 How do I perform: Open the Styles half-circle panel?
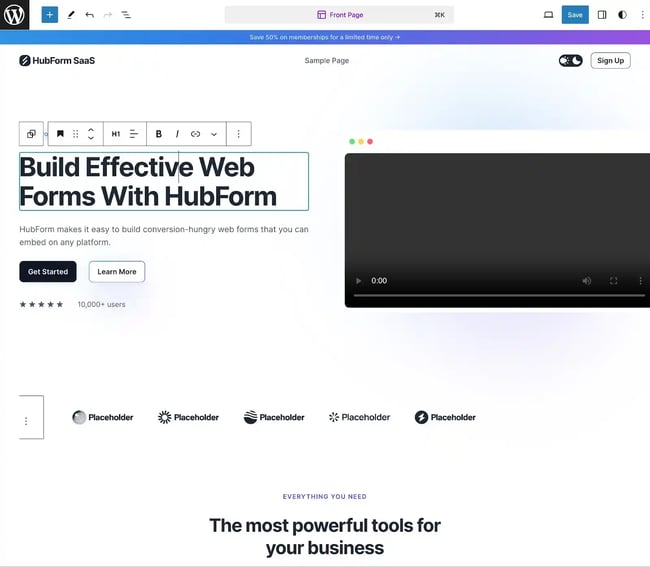coord(622,15)
